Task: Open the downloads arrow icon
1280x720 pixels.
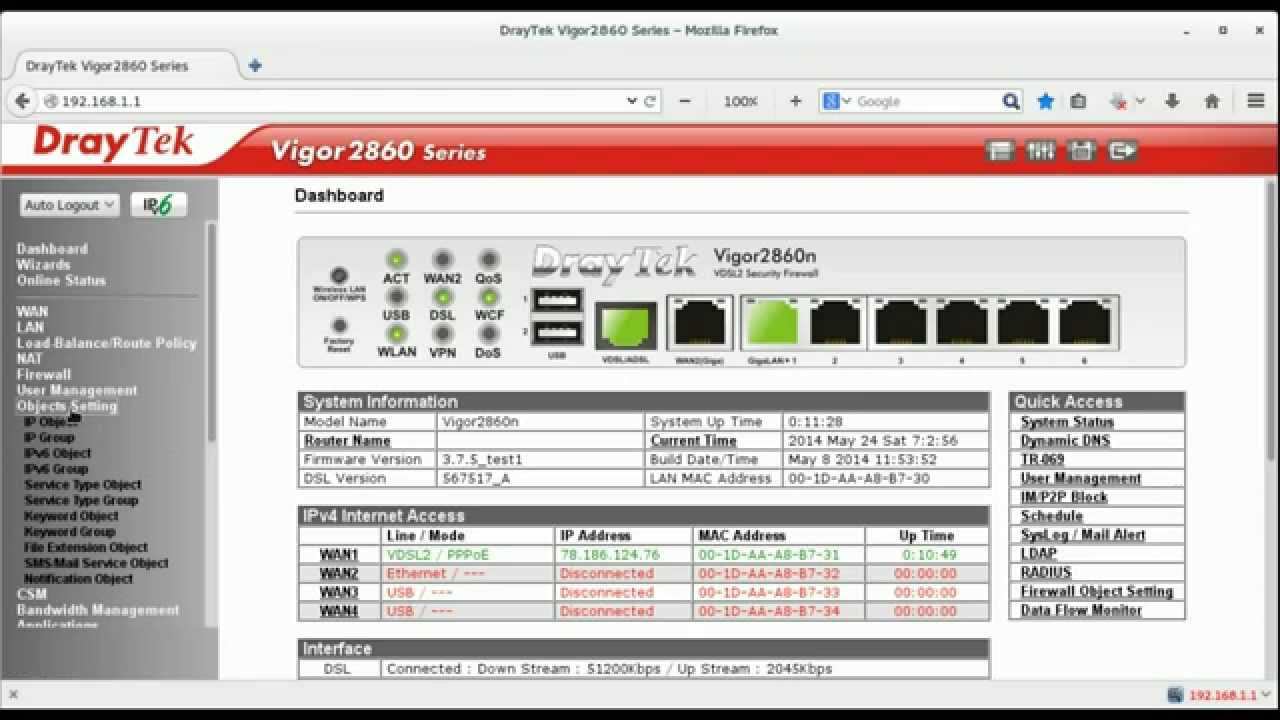Action: pos(1173,101)
